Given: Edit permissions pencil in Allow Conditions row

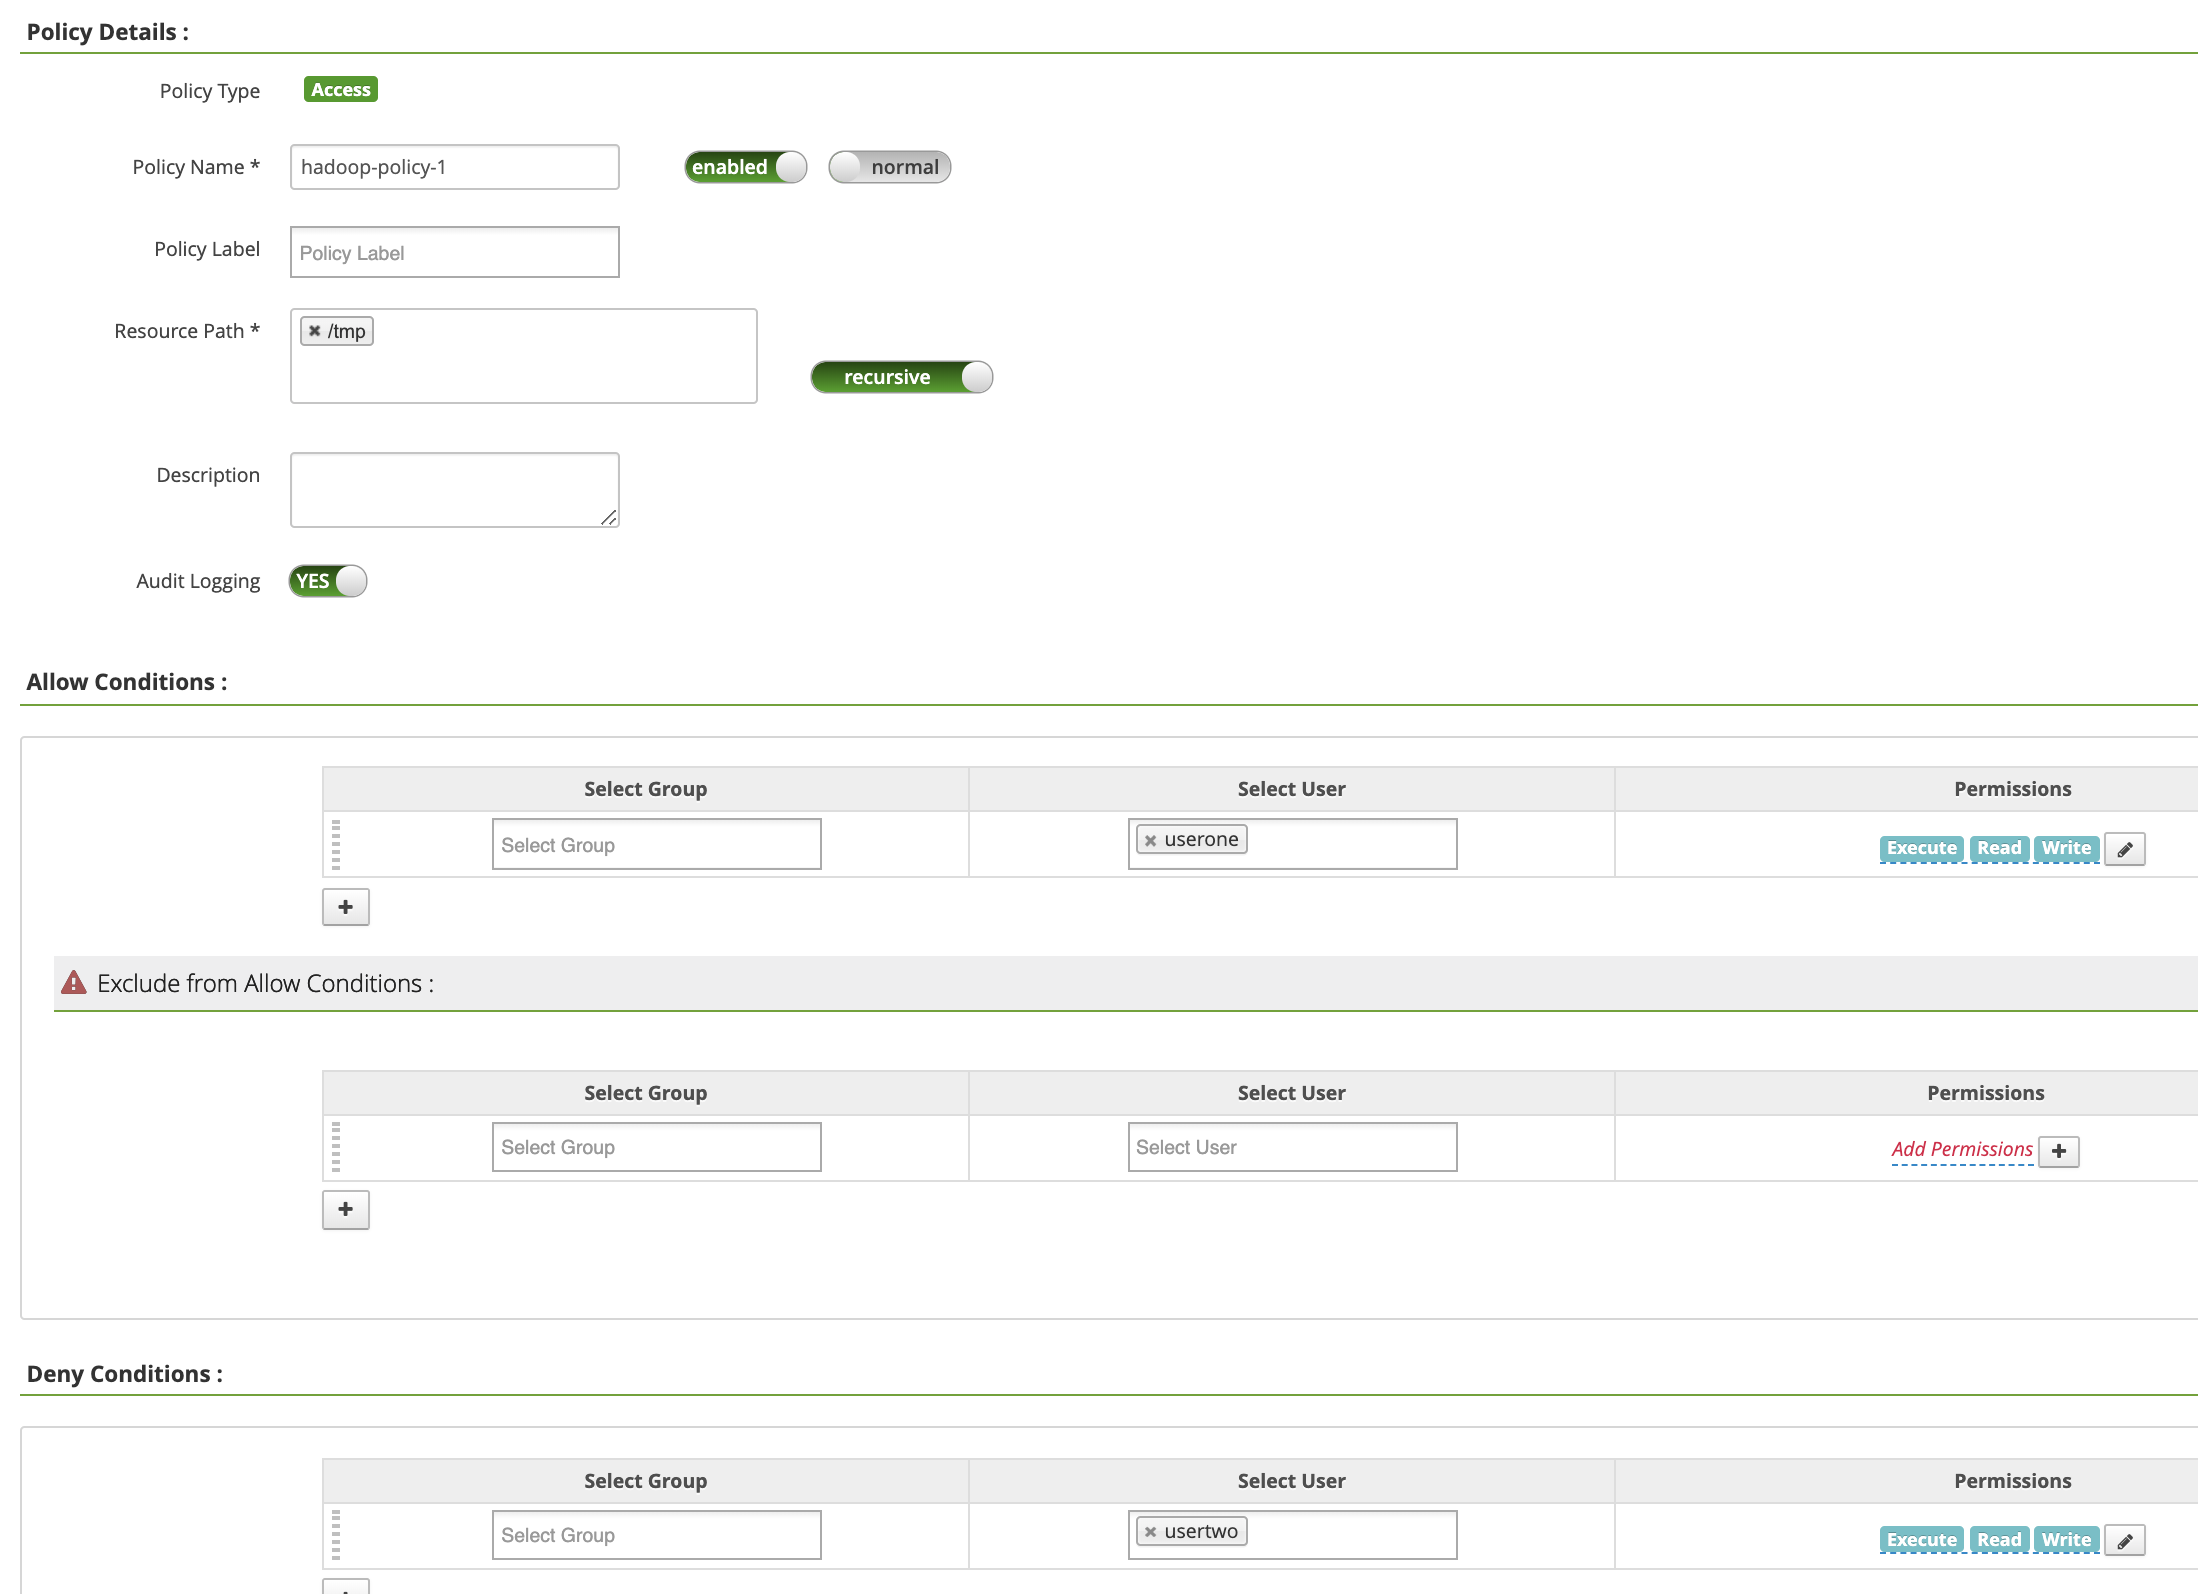Looking at the screenshot, I should (x=2124, y=849).
